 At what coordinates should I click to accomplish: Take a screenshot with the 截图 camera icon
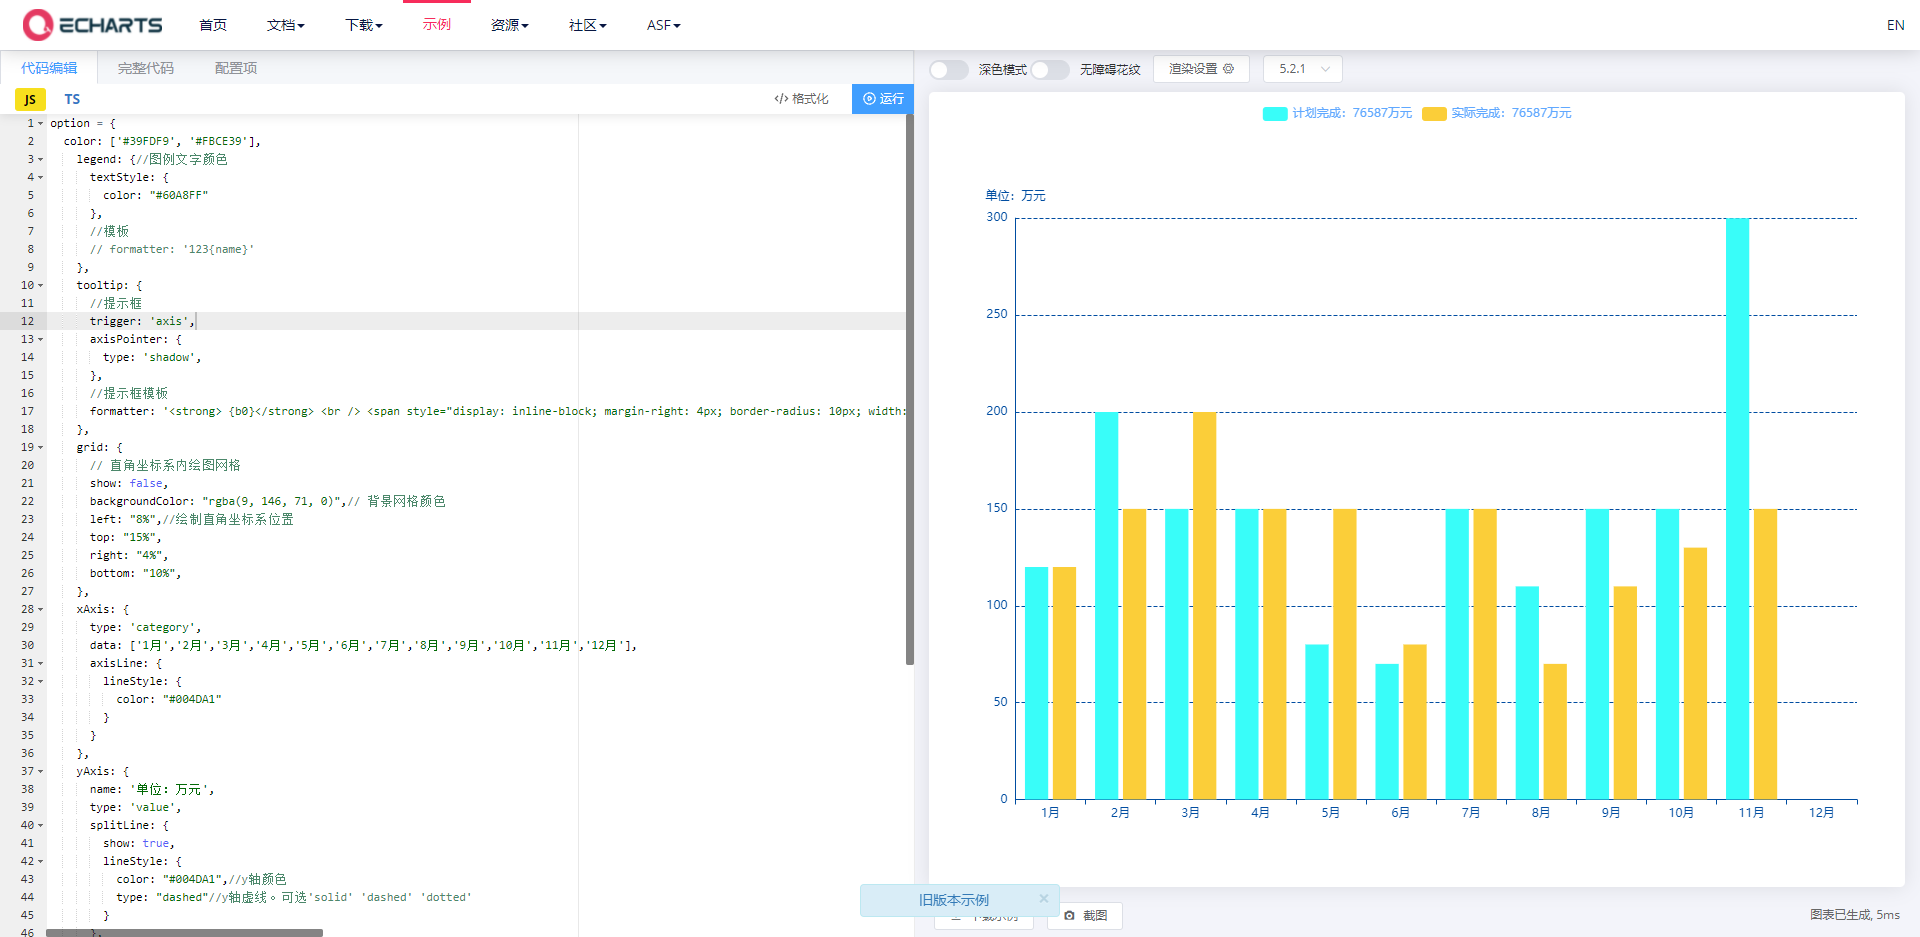coord(1069,915)
